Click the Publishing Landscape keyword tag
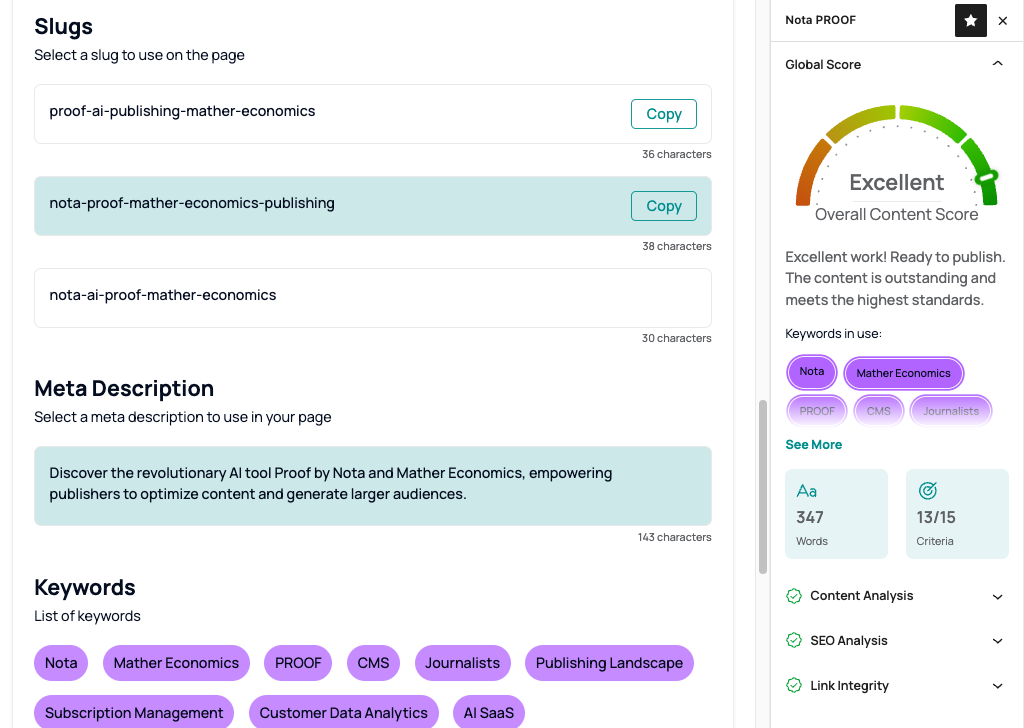Screen dimensions: 1024x728 pos(609,663)
